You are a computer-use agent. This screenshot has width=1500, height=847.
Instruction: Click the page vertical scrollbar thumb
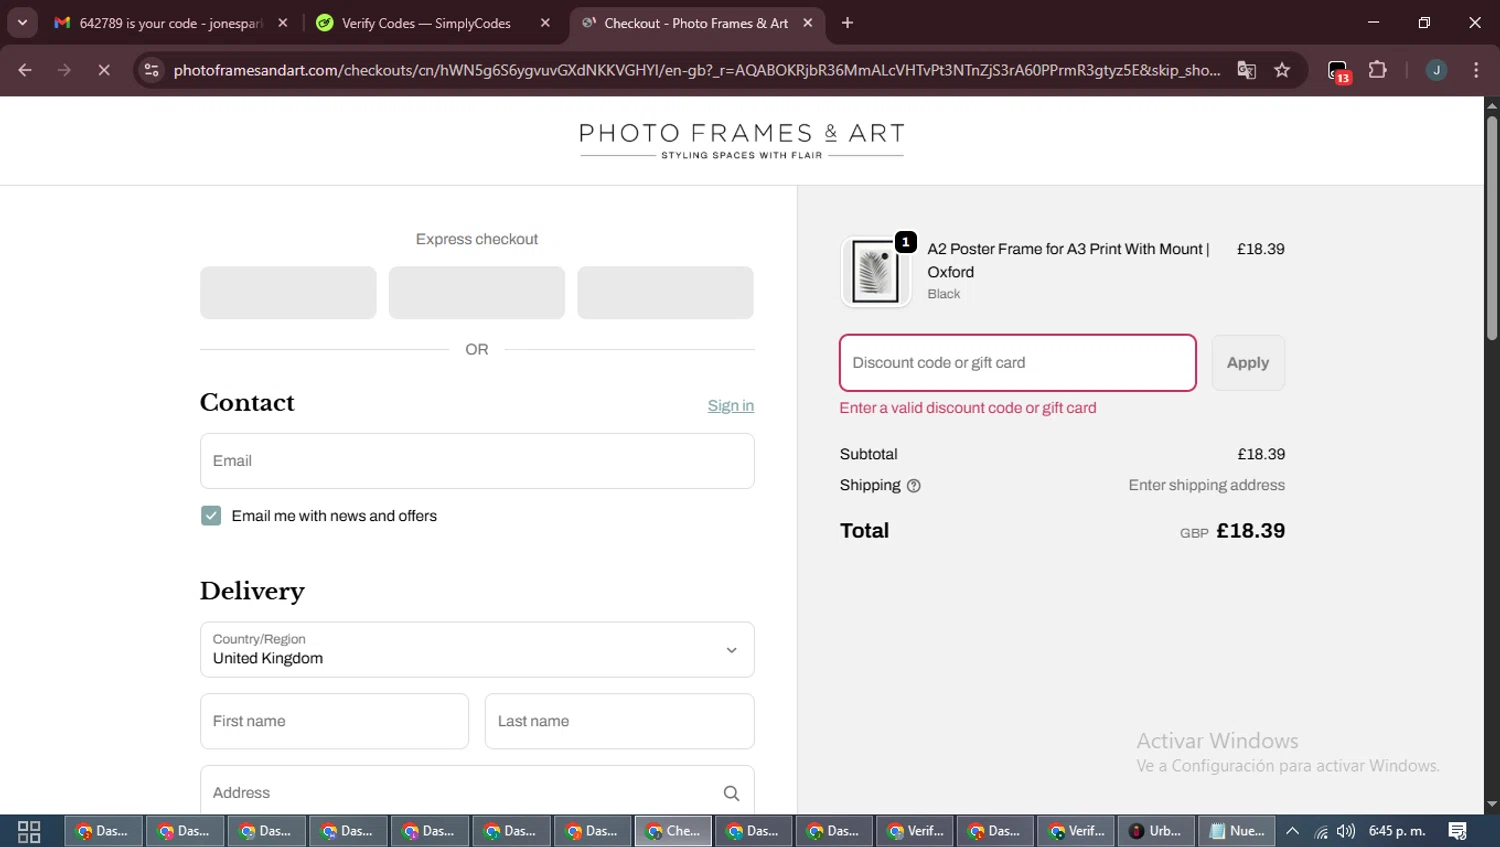click(x=1492, y=229)
